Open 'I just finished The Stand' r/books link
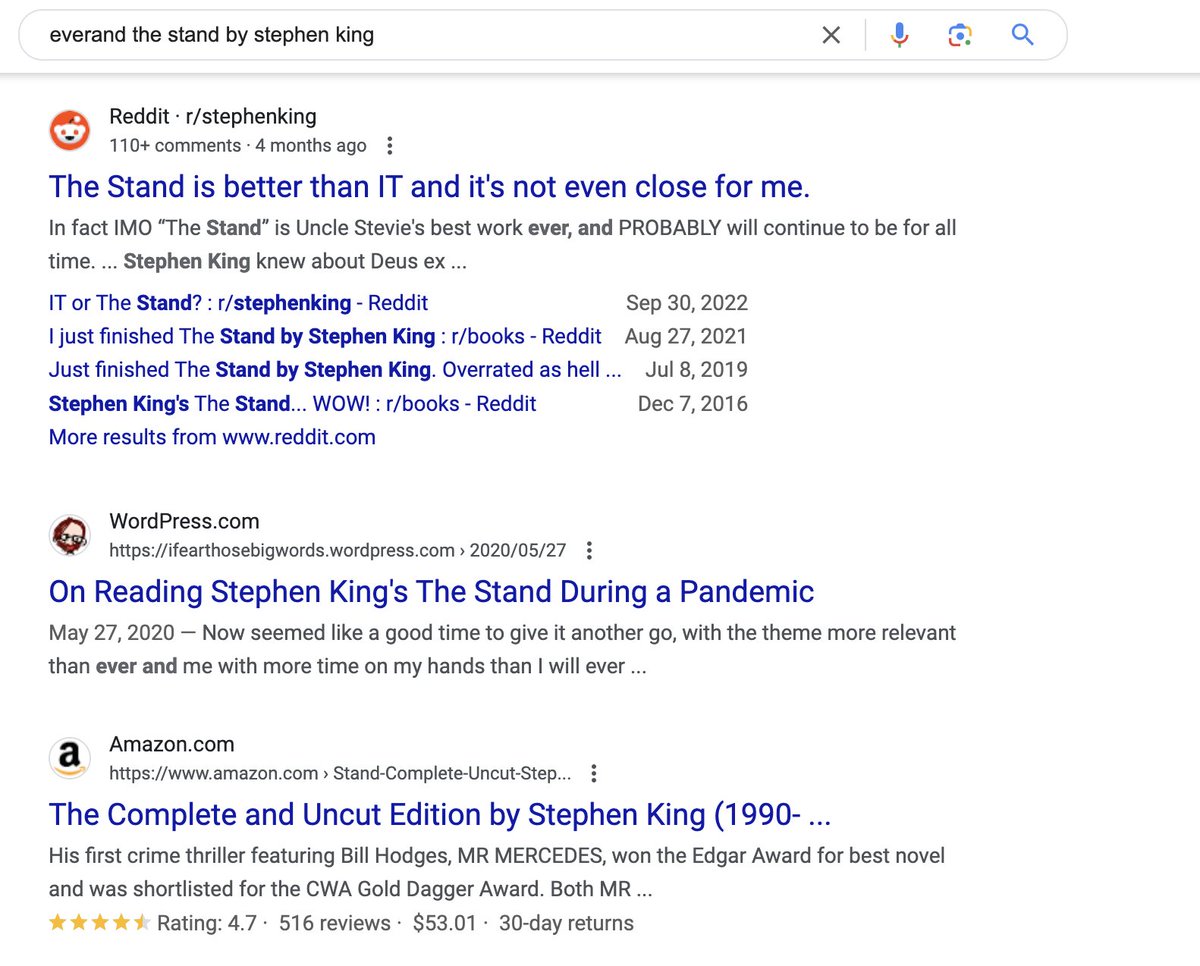Image resolution: width=1200 pixels, height=966 pixels. (x=325, y=336)
